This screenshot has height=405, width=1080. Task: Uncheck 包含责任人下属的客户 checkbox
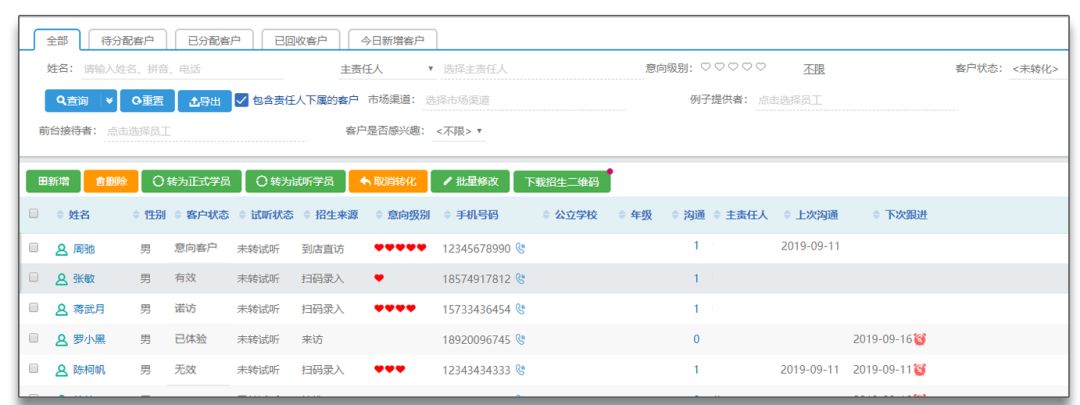[241, 100]
